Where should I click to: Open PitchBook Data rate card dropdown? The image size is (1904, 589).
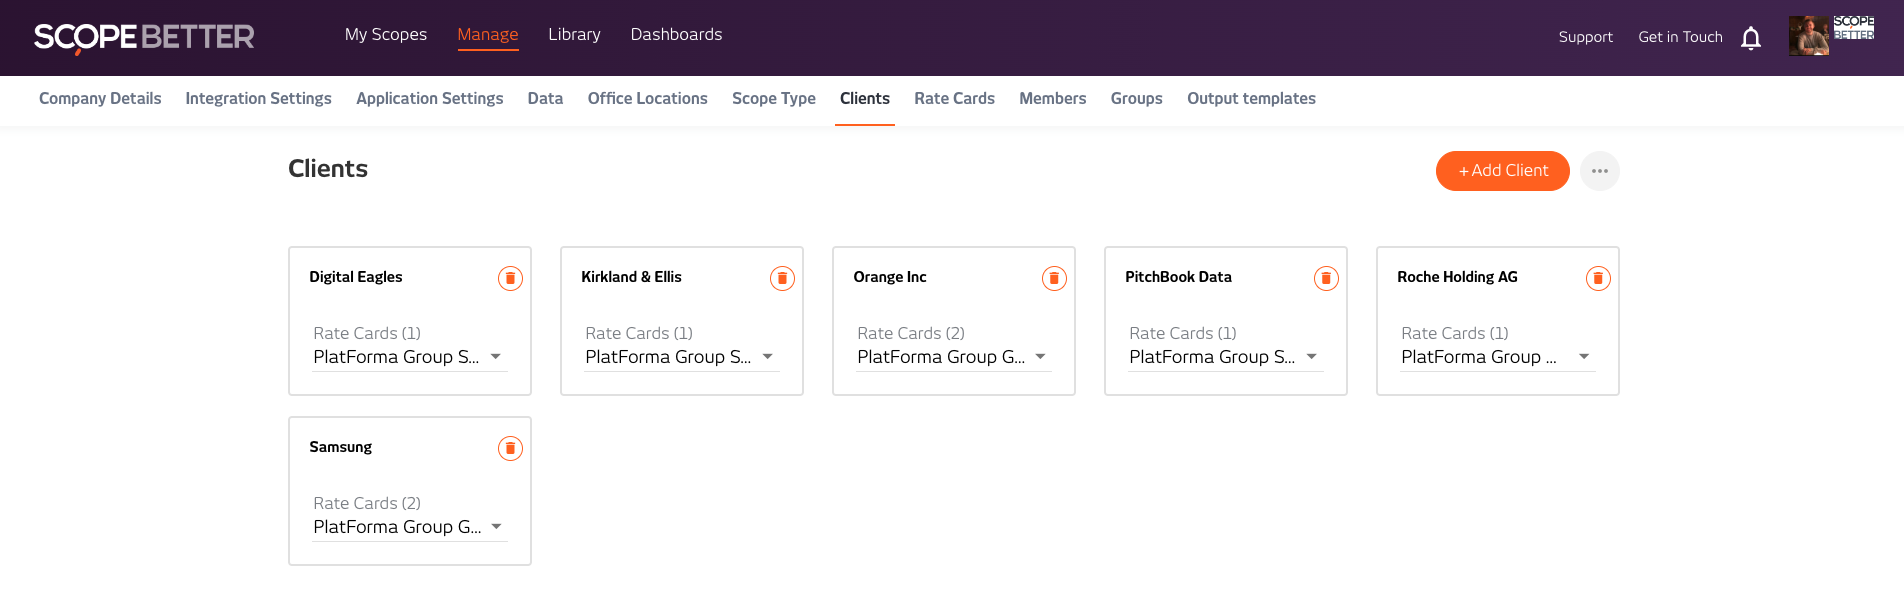1226,357
